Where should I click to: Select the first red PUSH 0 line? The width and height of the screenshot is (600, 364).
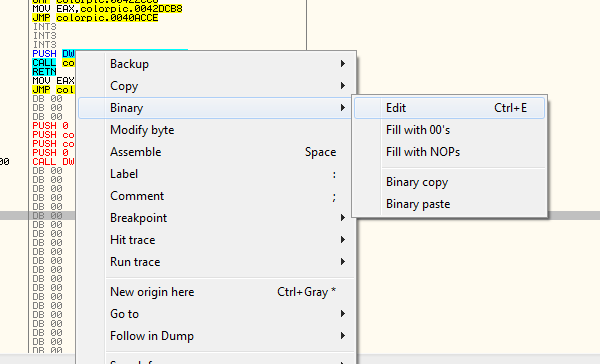[51, 126]
